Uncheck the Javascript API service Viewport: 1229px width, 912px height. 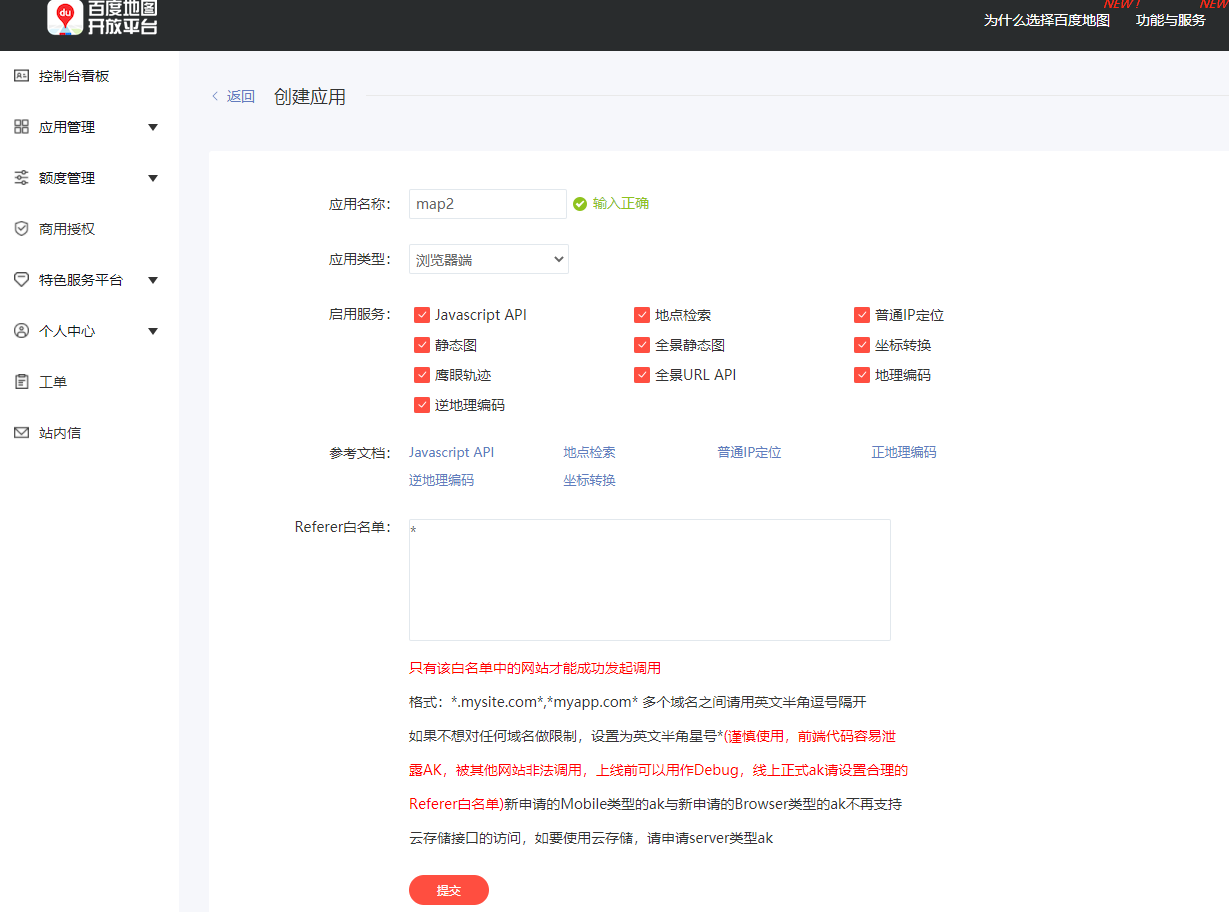point(422,314)
